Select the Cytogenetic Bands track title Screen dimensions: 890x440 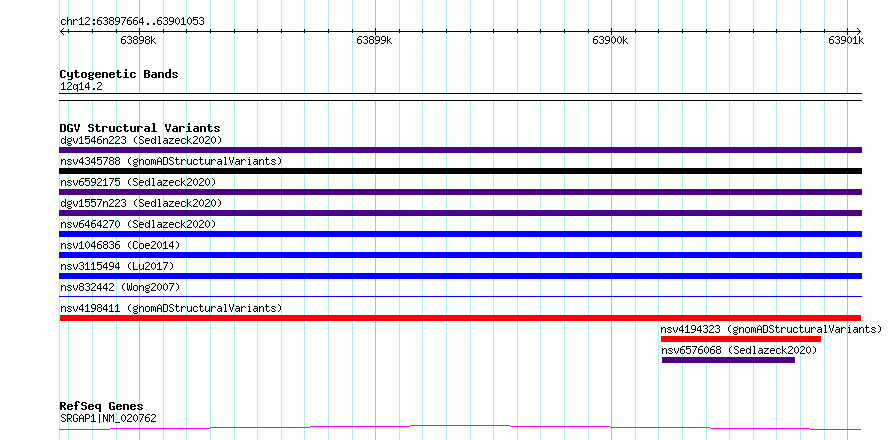click(x=119, y=74)
